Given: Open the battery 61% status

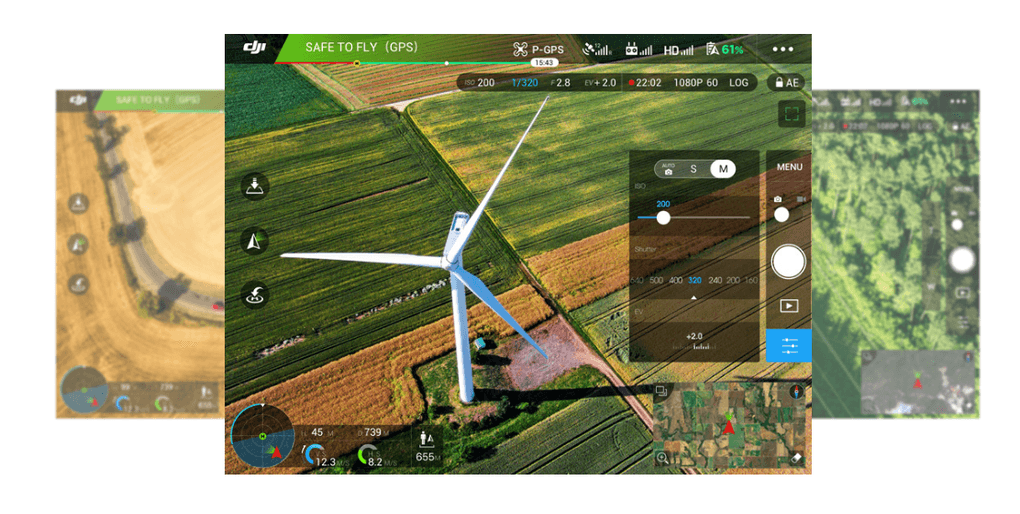Looking at the screenshot, I should tap(725, 49).
